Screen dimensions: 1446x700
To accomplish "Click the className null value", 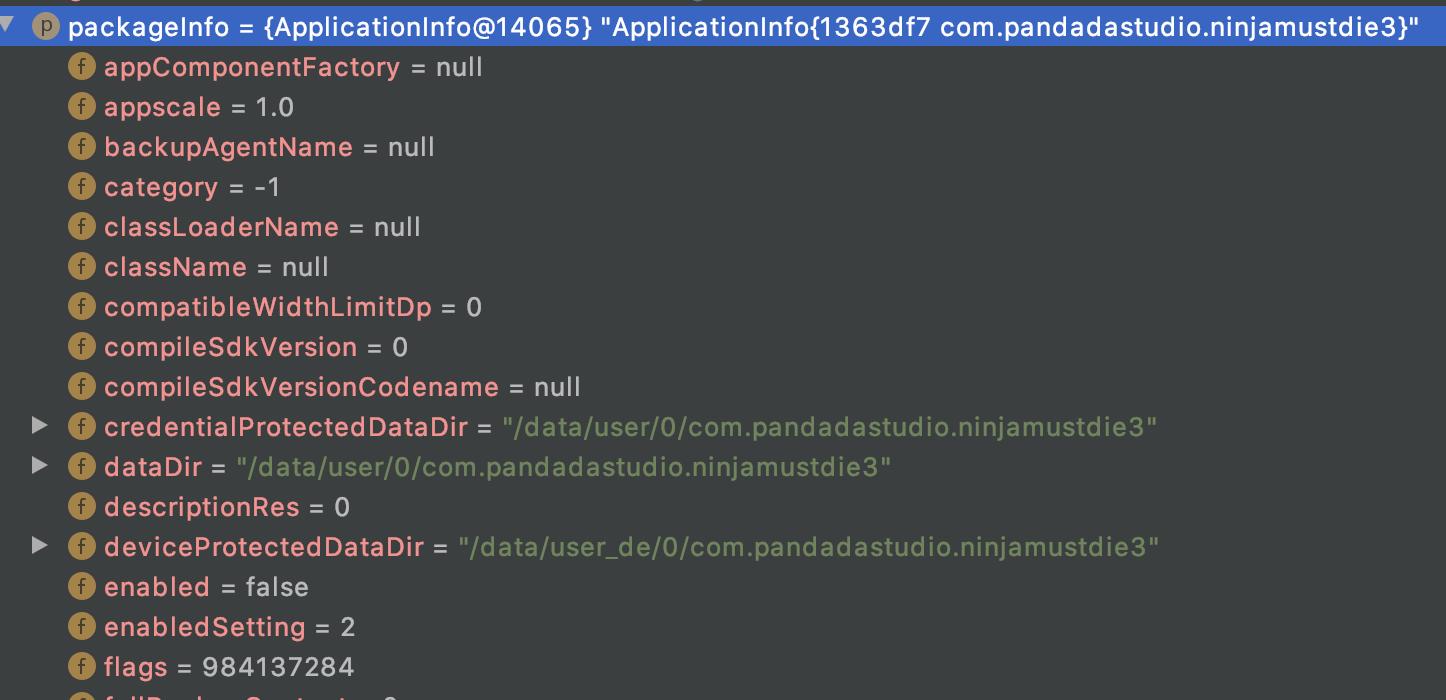I will 304,266.
